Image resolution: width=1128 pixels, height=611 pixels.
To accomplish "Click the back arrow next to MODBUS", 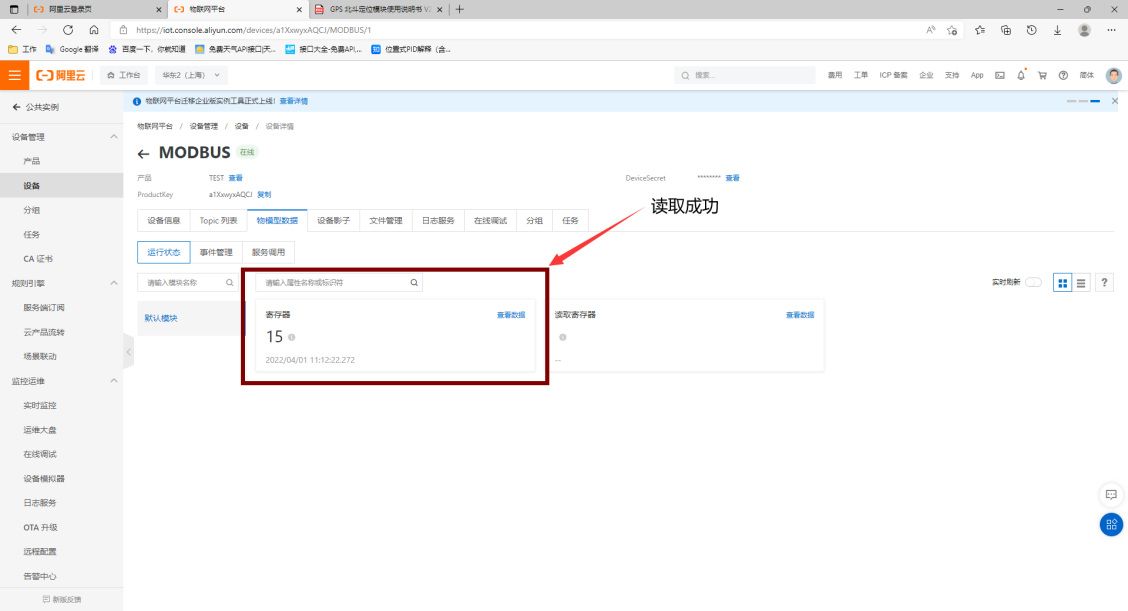I will click(143, 152).
